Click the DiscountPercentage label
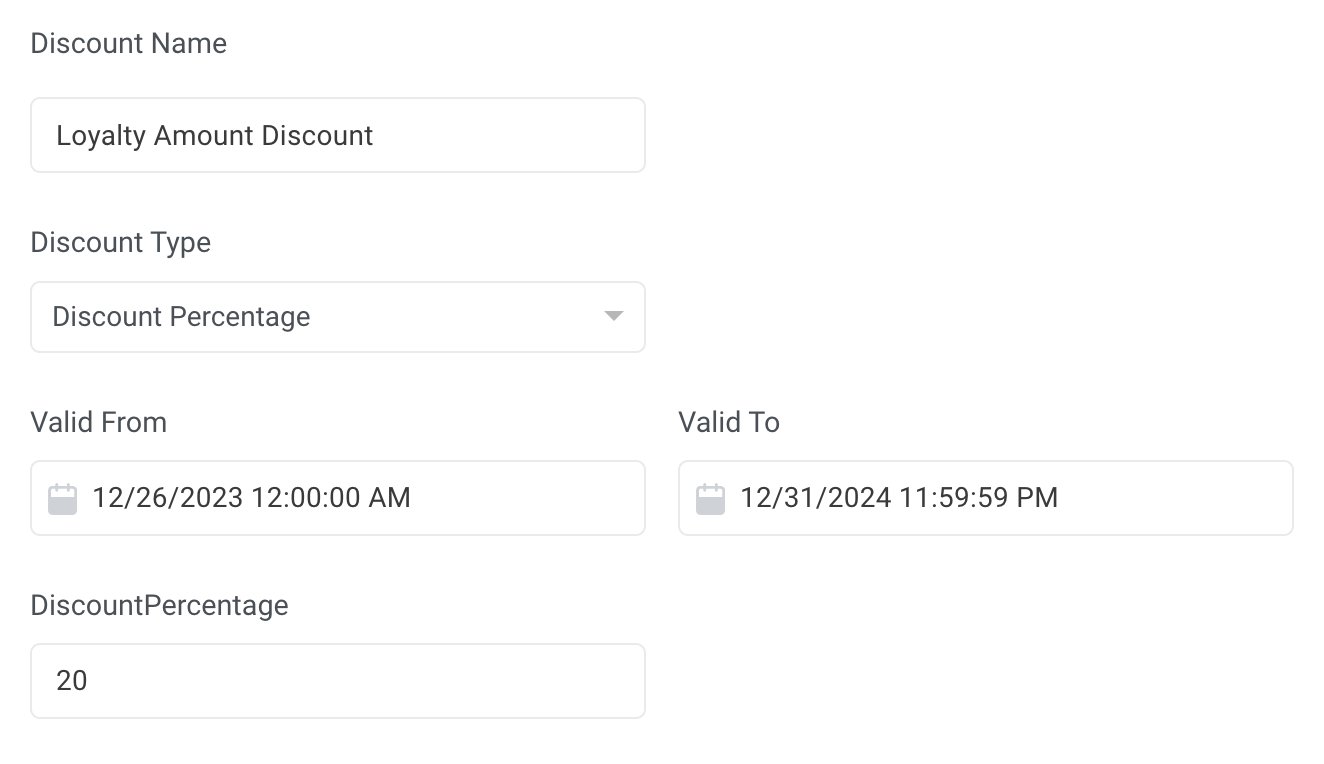 [160, 606]
